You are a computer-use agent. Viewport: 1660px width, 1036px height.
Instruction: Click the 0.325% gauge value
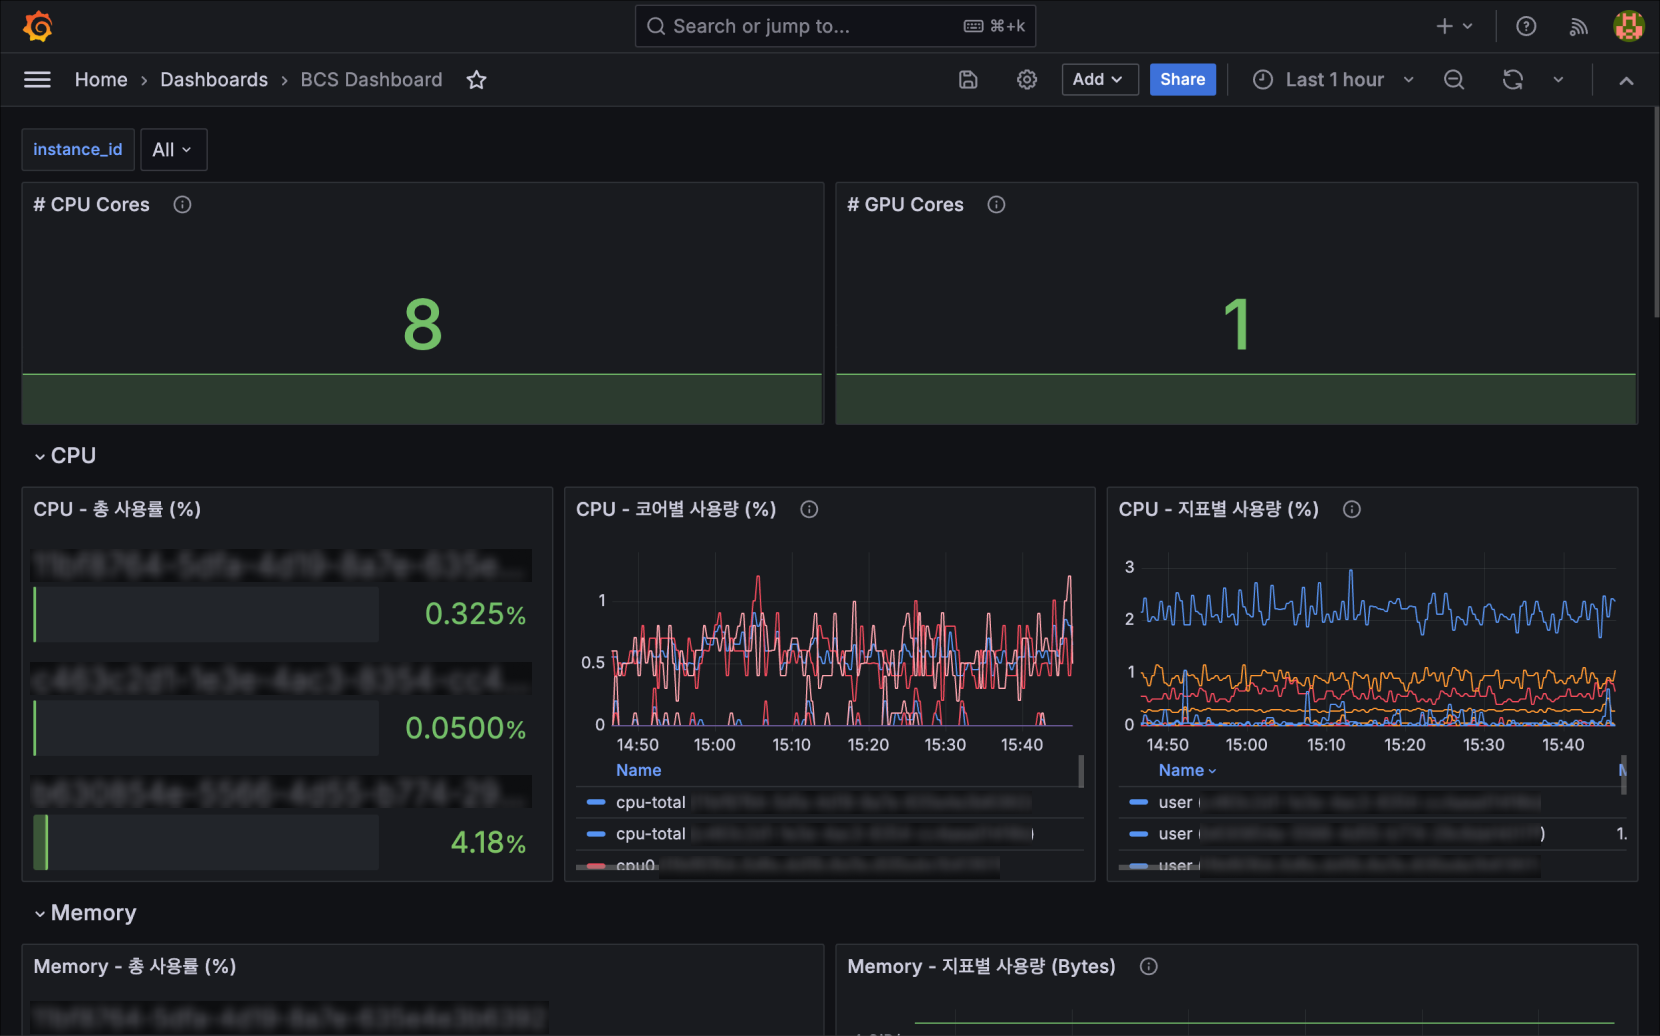(475, 614)
